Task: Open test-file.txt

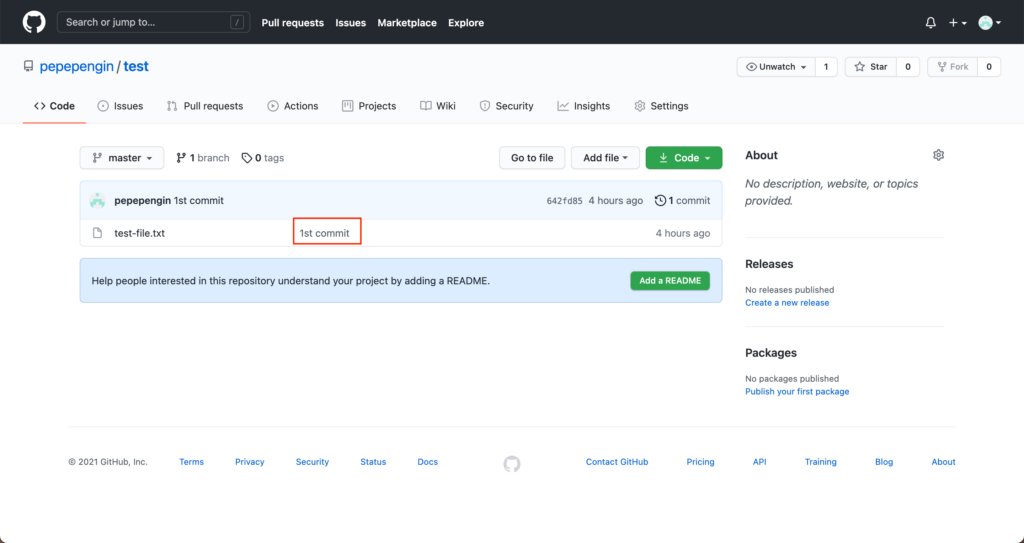Action: click(140, 233)
